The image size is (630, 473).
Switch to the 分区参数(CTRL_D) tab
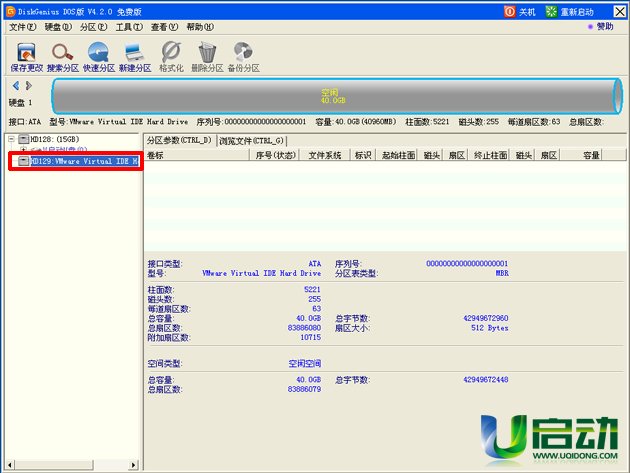click(x=179, y=140)
